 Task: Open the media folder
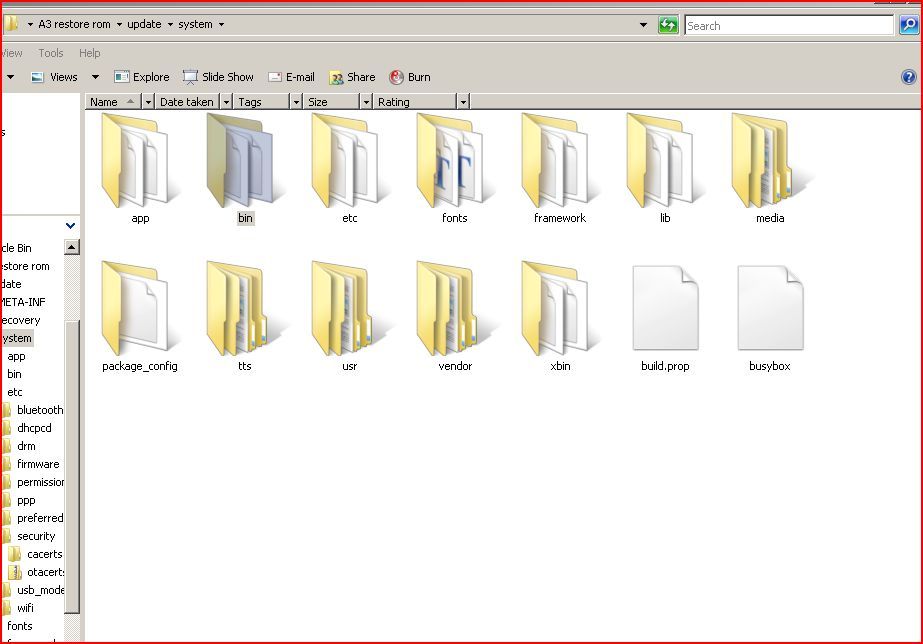click(x=769, y=160)
